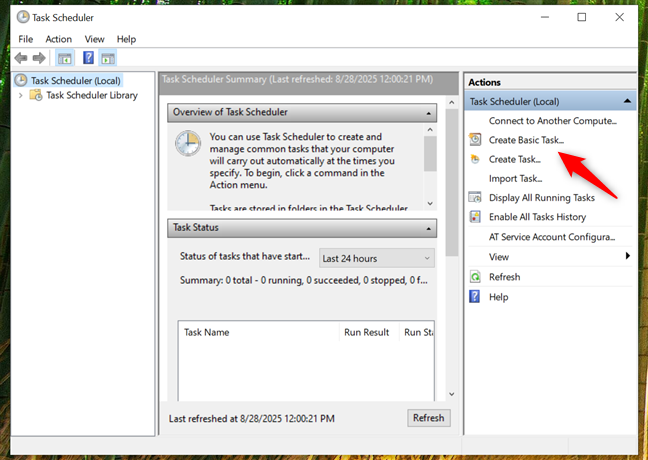
Task: Click Connect to Another Computer action
Action: click(553, 121)
